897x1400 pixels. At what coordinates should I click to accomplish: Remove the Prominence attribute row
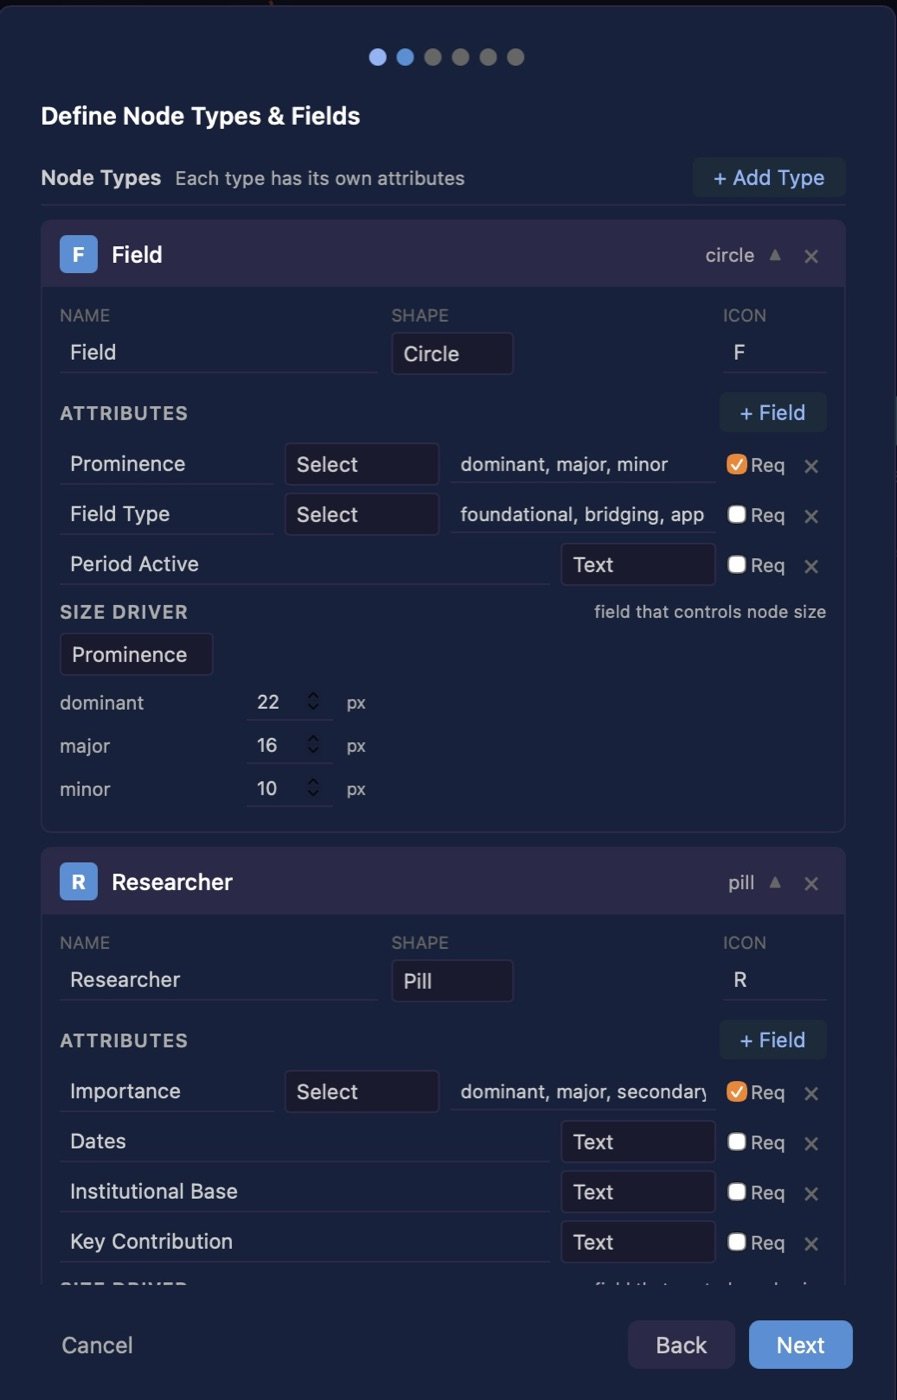(x=811, y=466)
